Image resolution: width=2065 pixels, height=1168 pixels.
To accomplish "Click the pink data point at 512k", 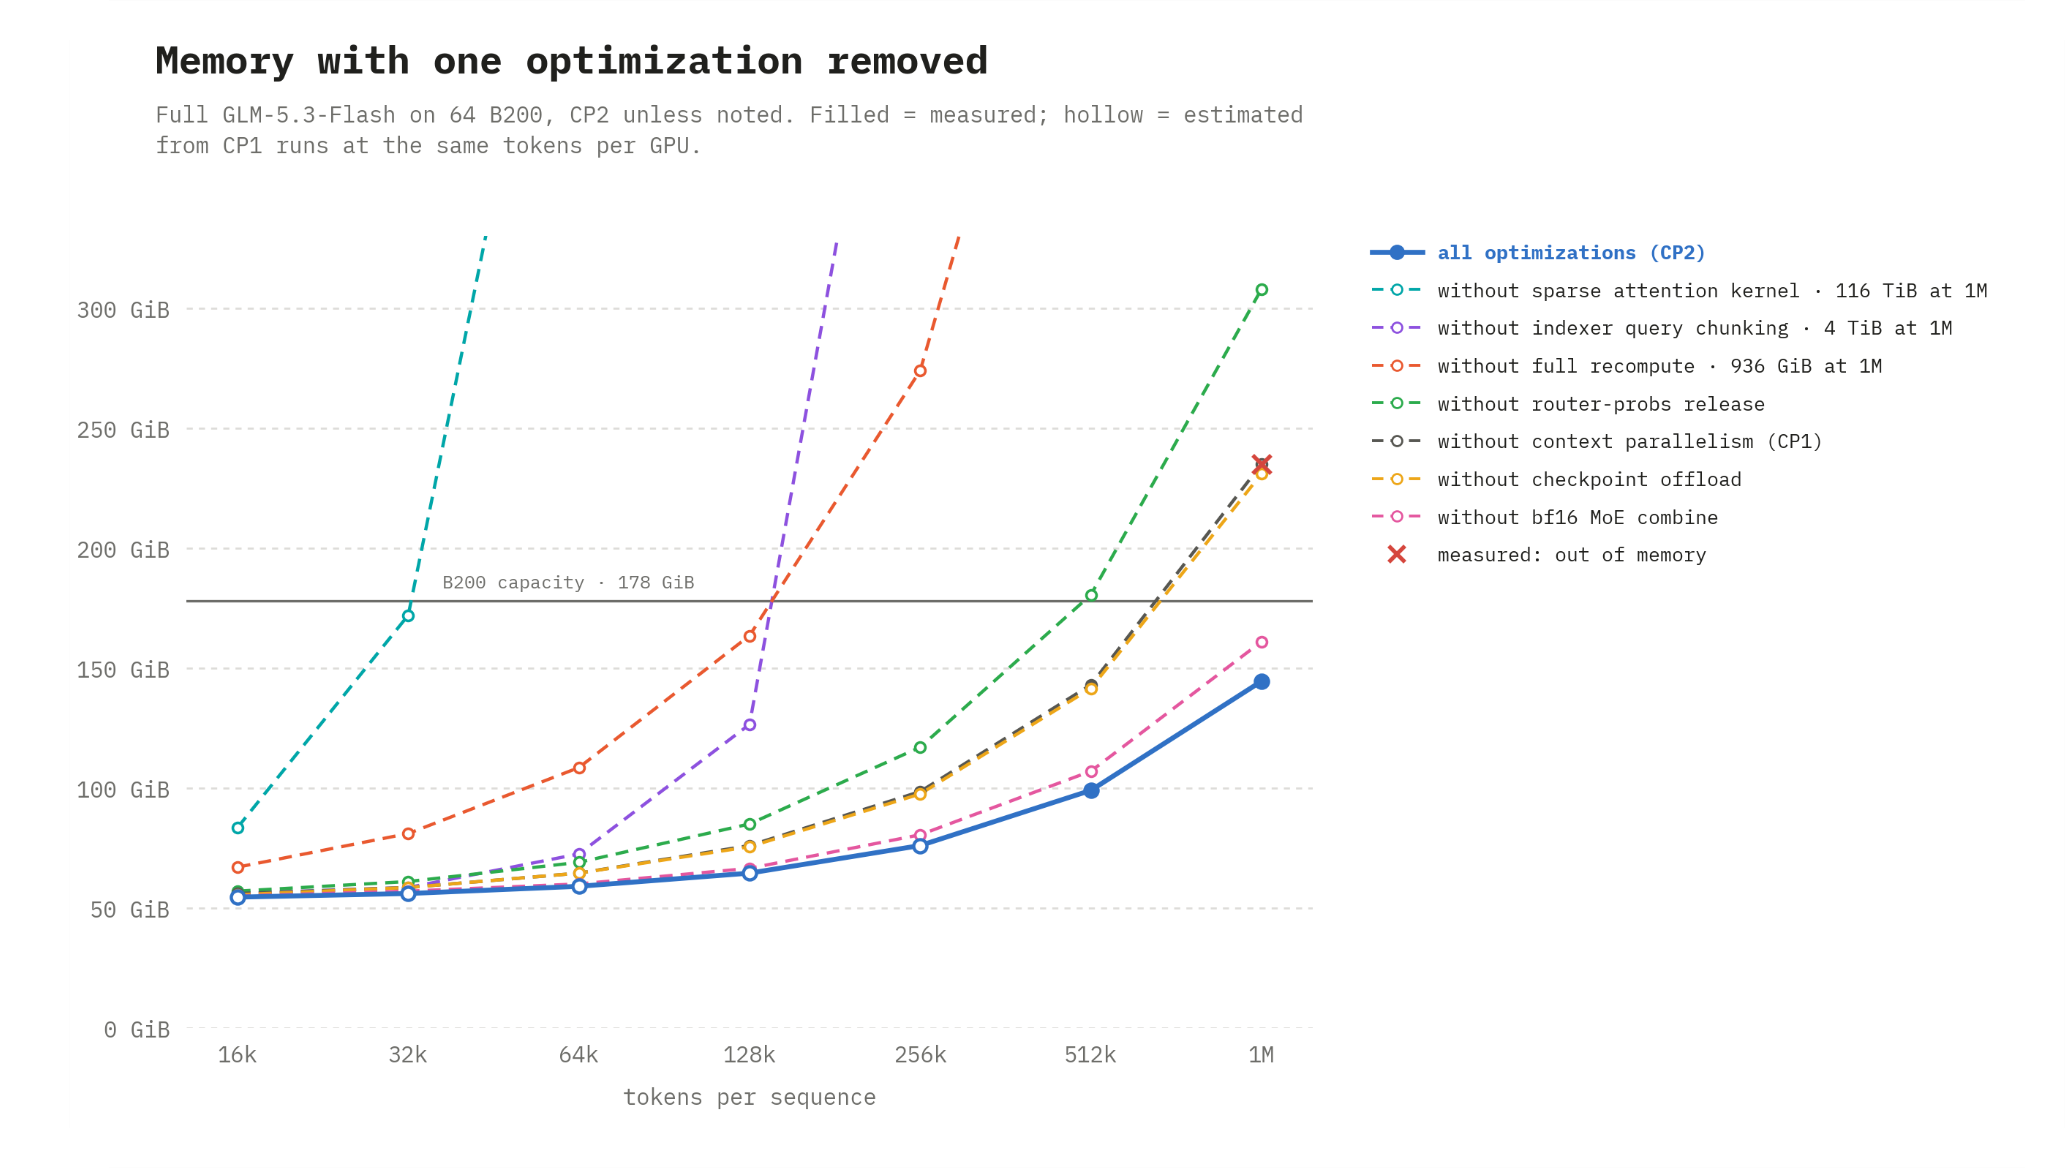I will 1091,772.
